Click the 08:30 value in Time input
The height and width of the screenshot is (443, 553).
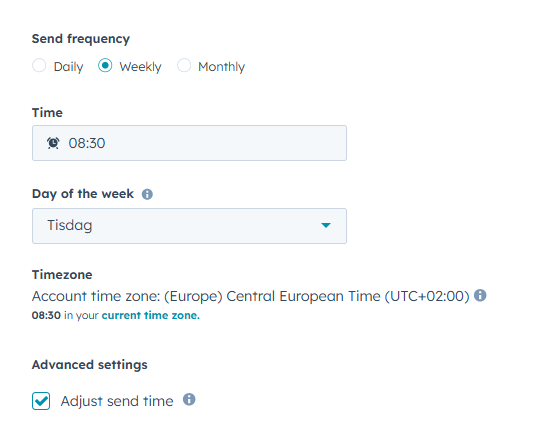click(87, 143)
